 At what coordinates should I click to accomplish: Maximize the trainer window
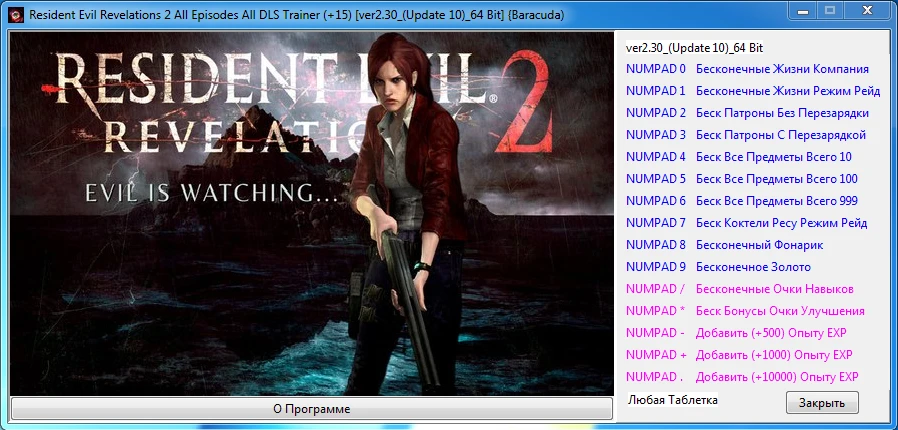829,11
